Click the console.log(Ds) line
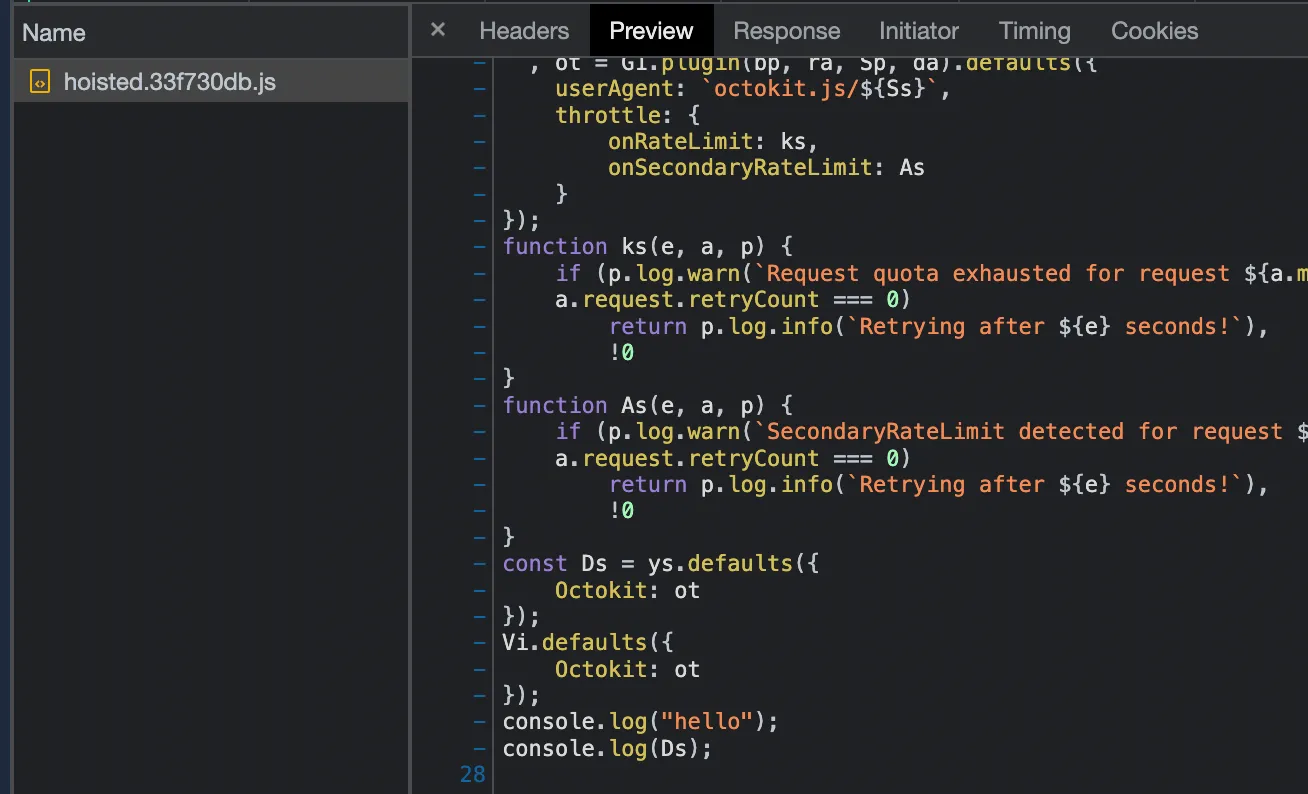The image size is (1308, 794). (x=607, y=748)
